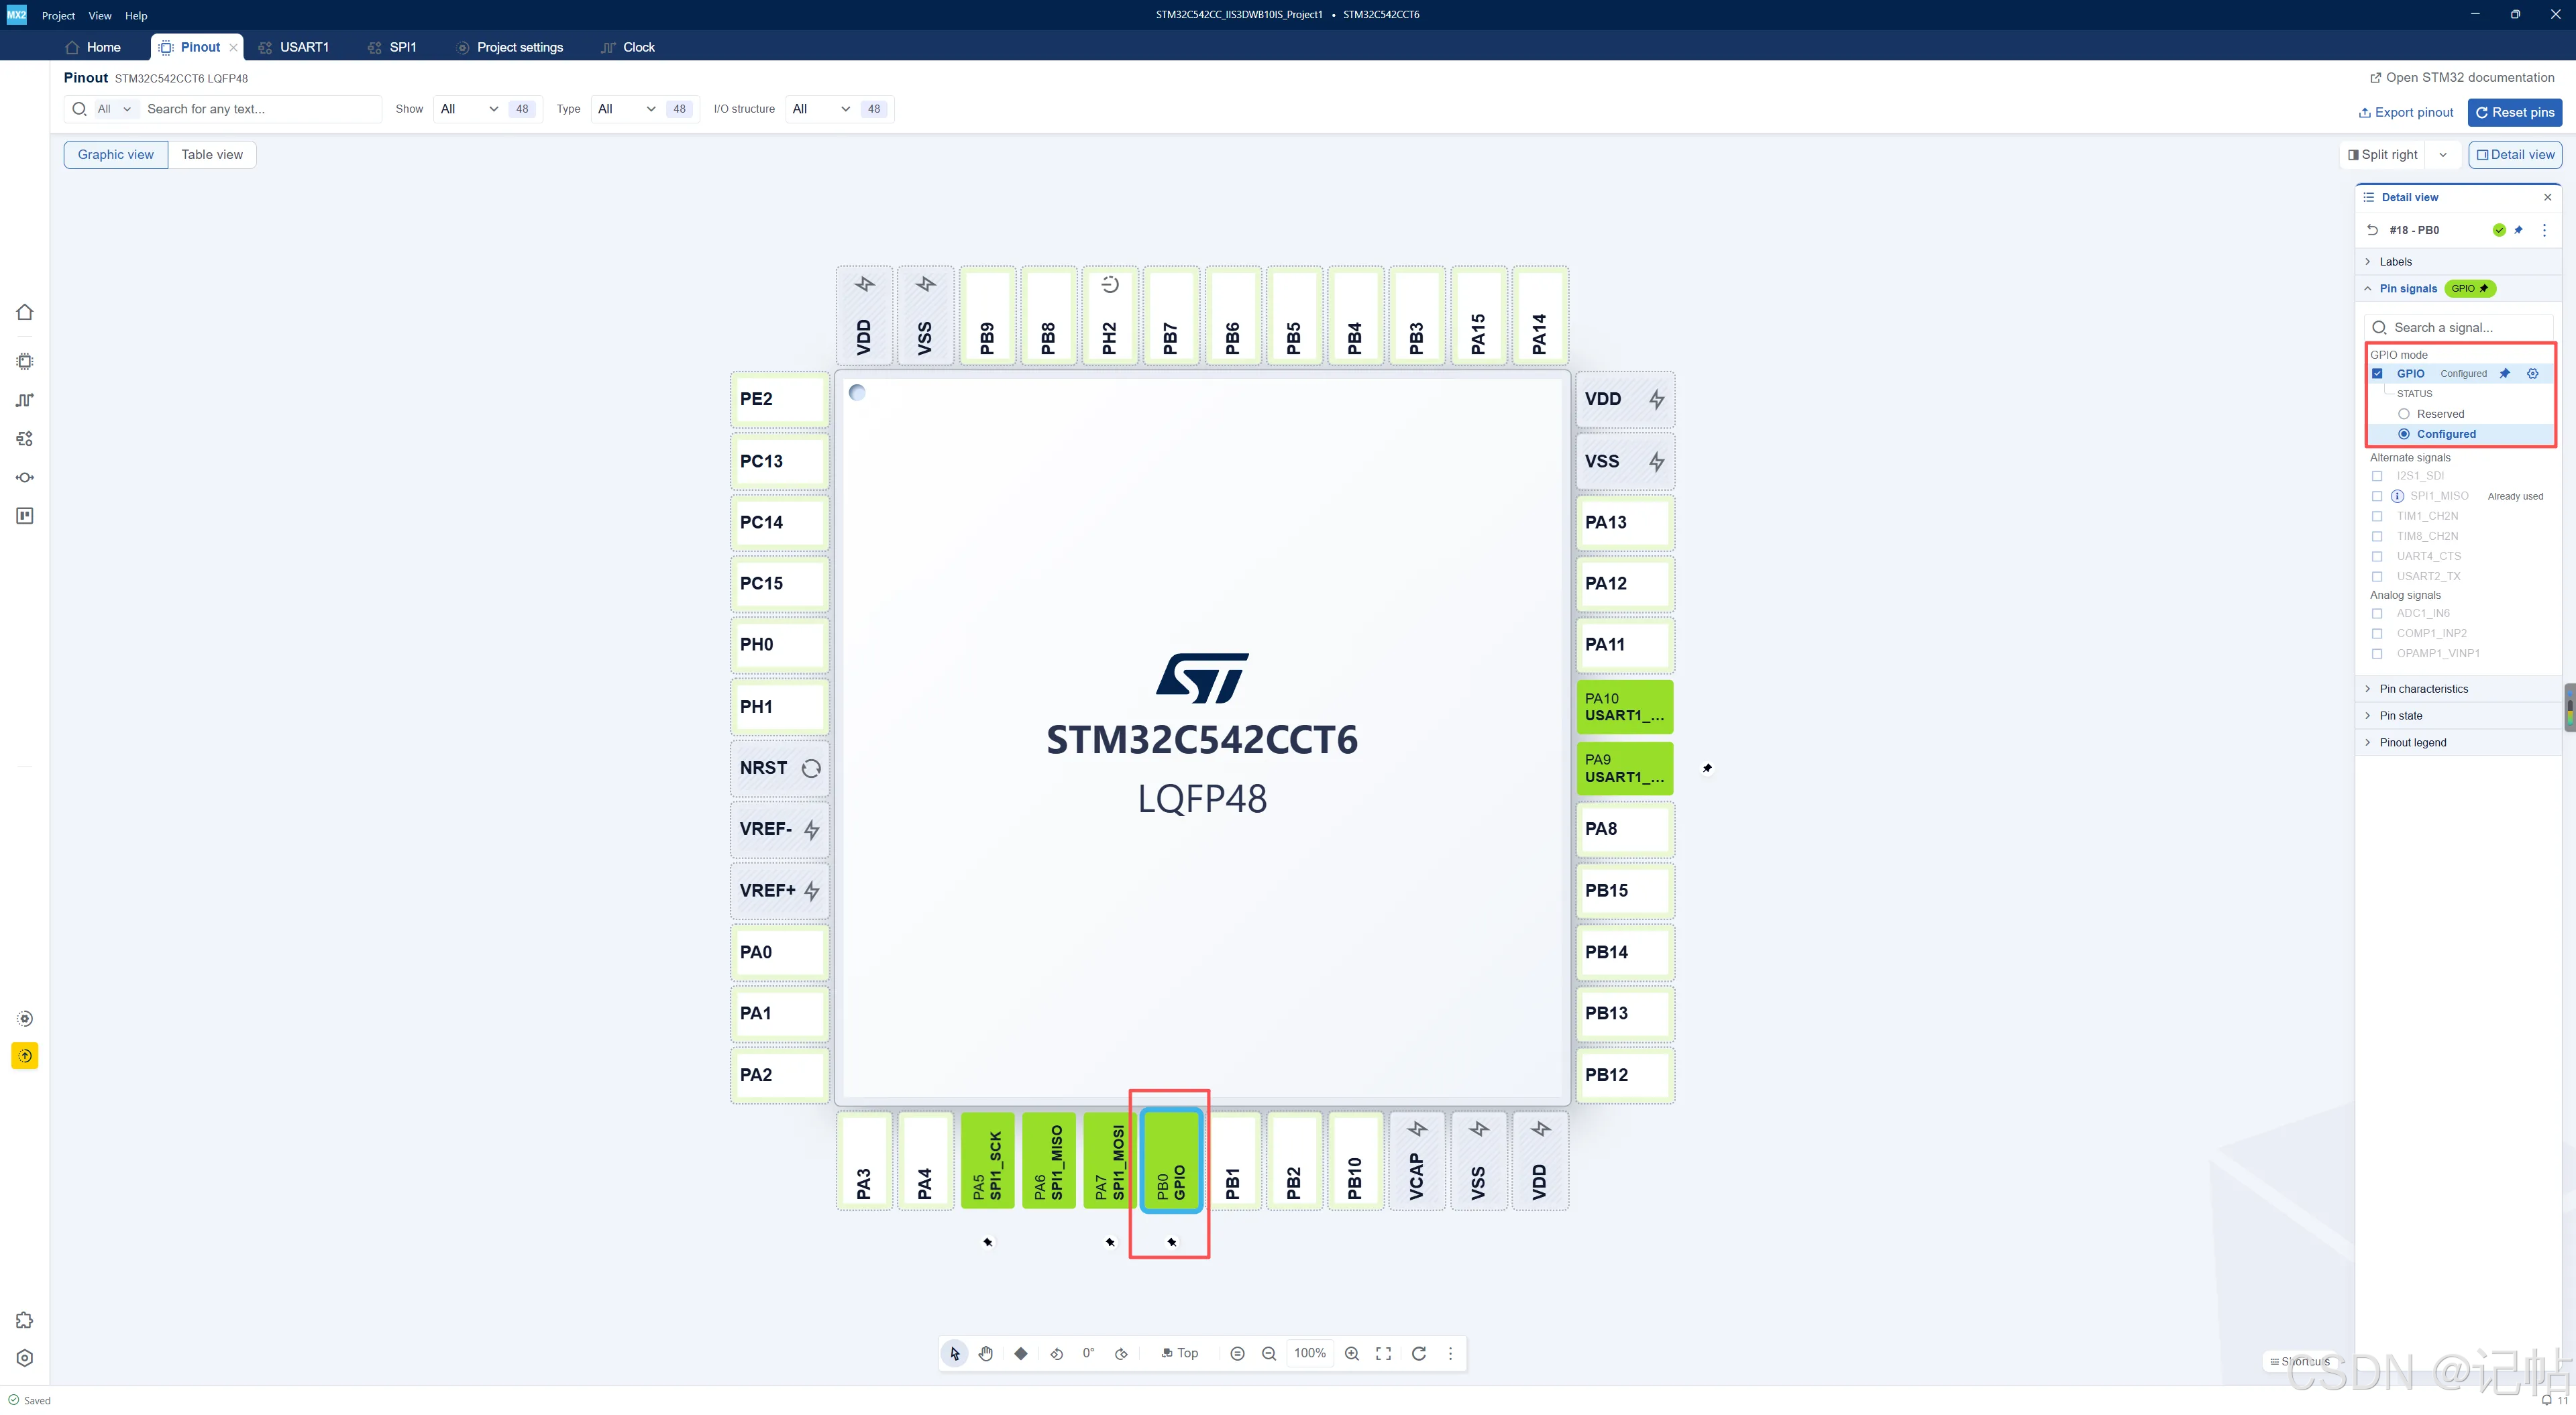Switch to Table view
This screenshot has width=2576, height=1415.
click(212, 154)
